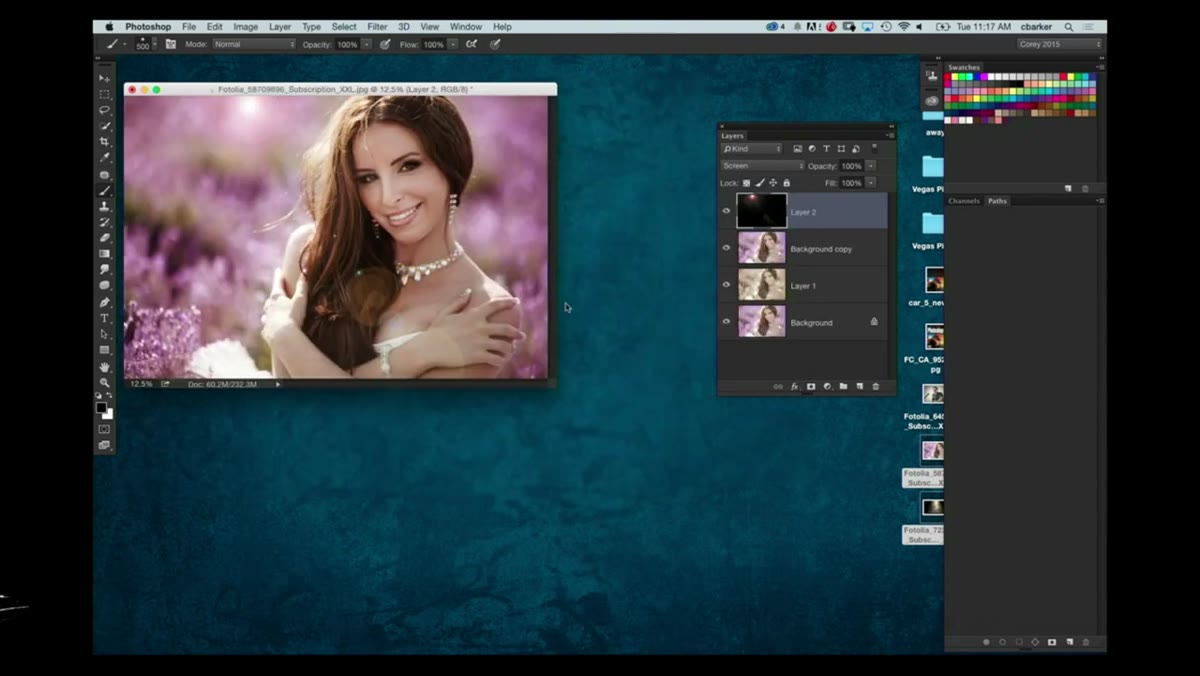Screen dimensions: 1200x676
Task: Open the Window menu
Action: tap(466, 27)
